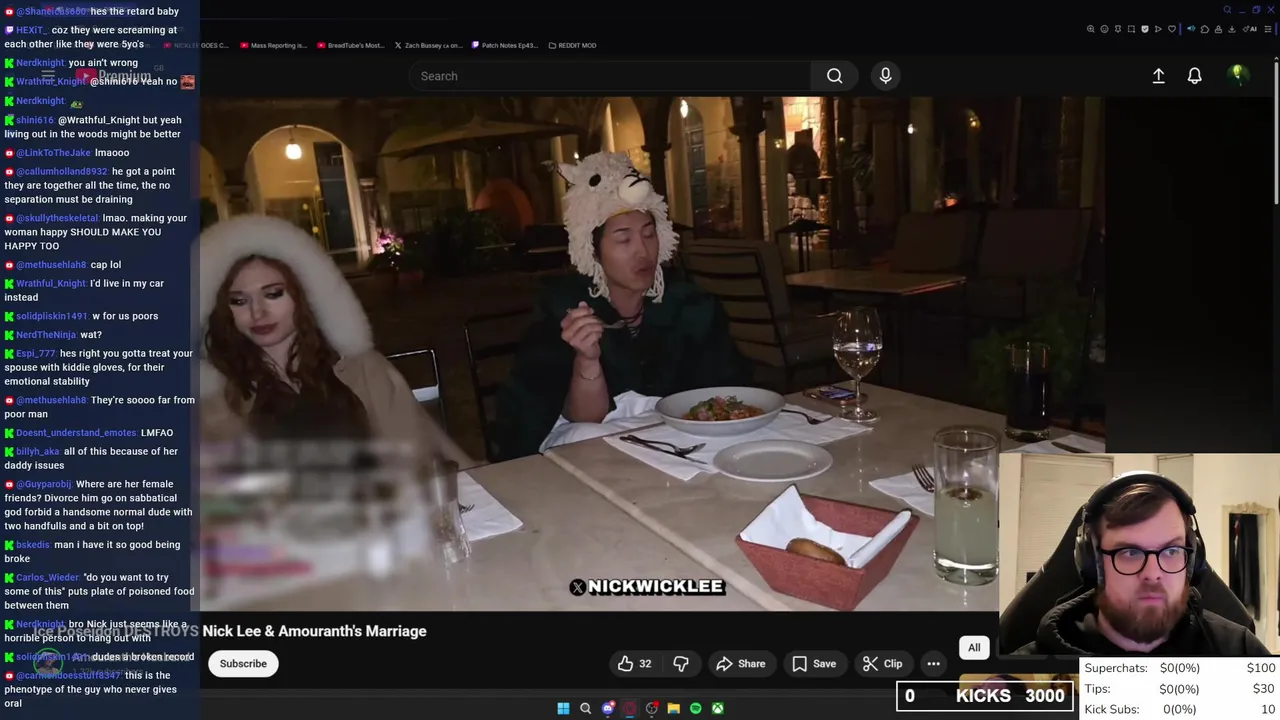Open the Mass Reporting bookmark
1280x720 pixels.
pos(273,45)
